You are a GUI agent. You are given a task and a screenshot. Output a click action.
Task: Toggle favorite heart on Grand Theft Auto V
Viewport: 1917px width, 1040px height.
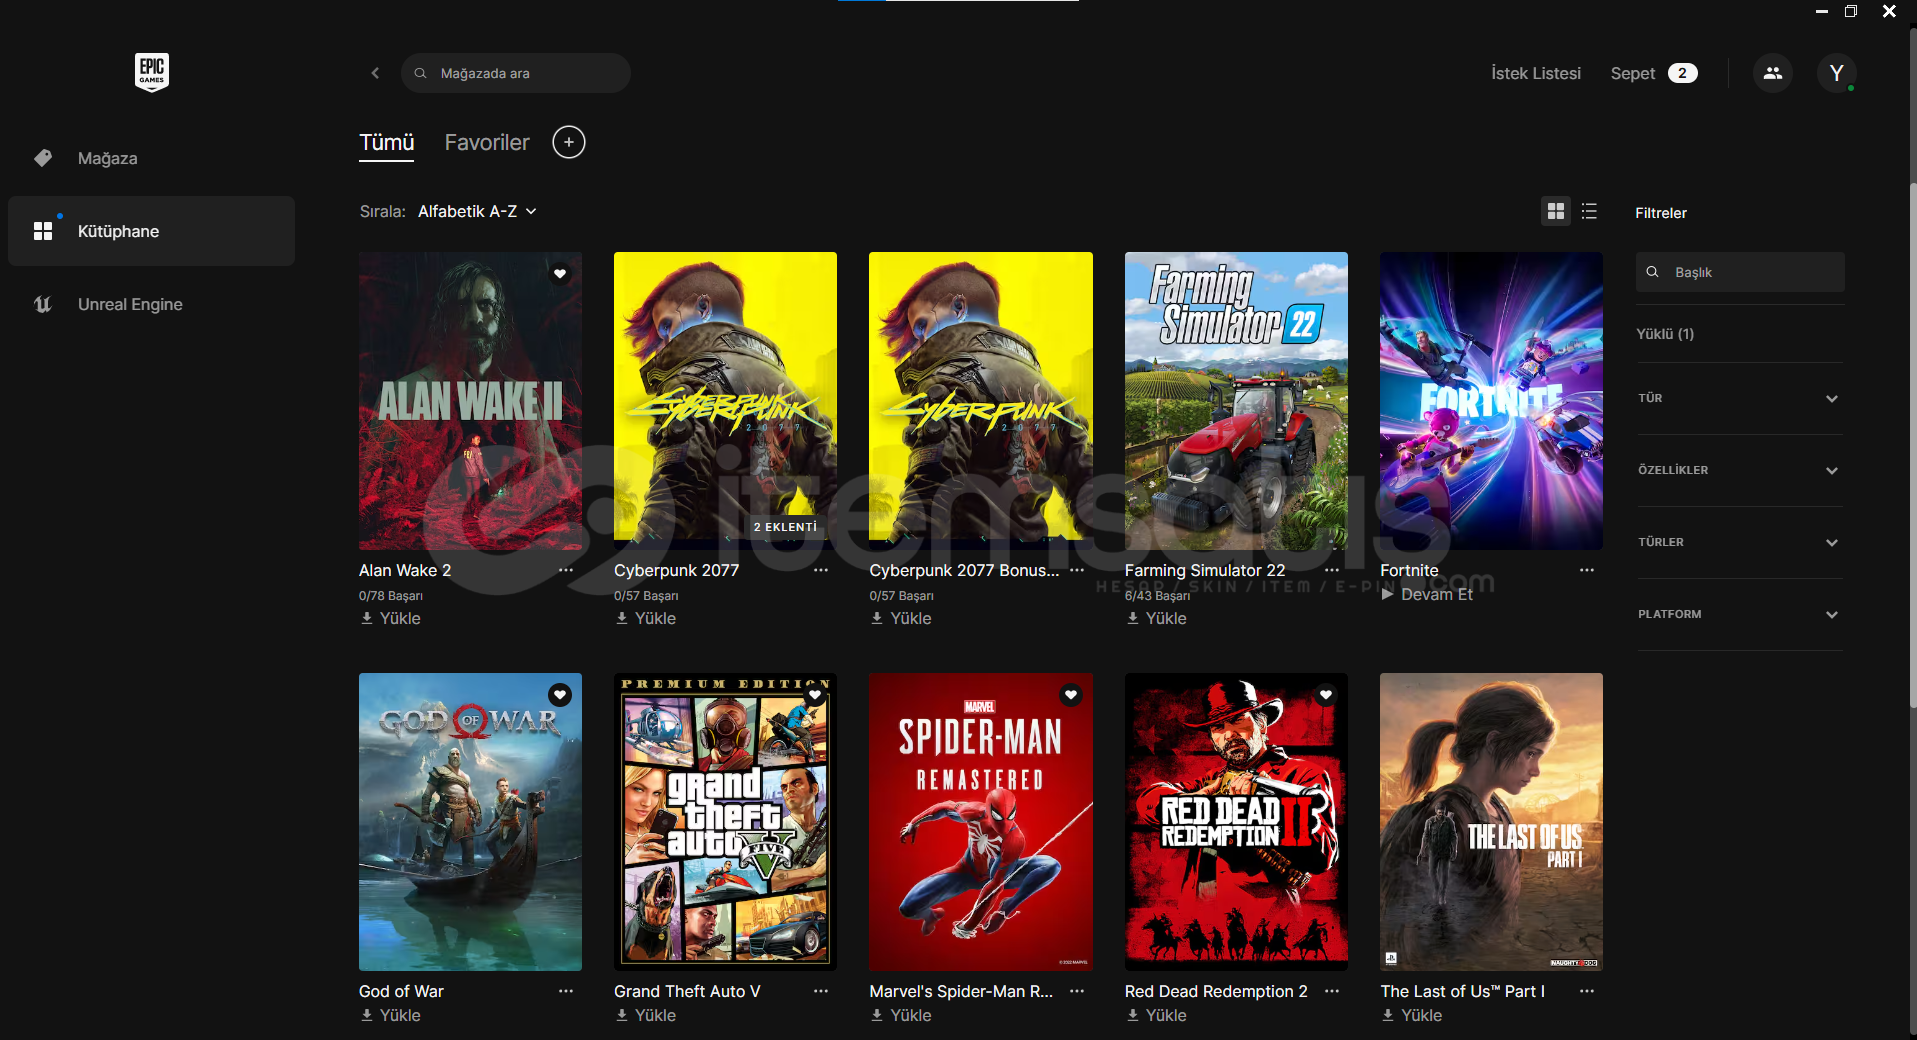pos(815,694)
